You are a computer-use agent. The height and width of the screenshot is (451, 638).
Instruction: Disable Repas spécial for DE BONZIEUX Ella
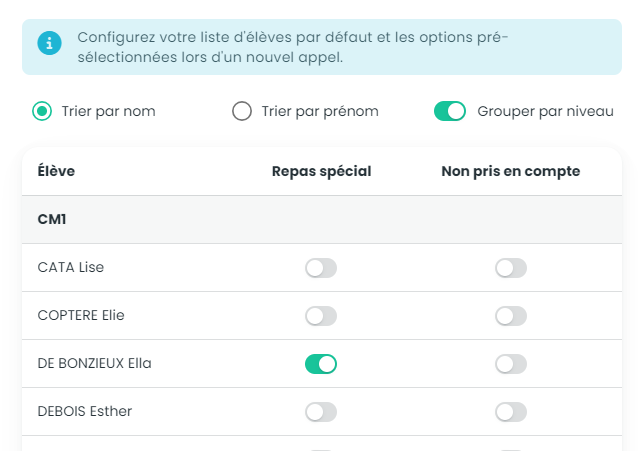[321, 364]
